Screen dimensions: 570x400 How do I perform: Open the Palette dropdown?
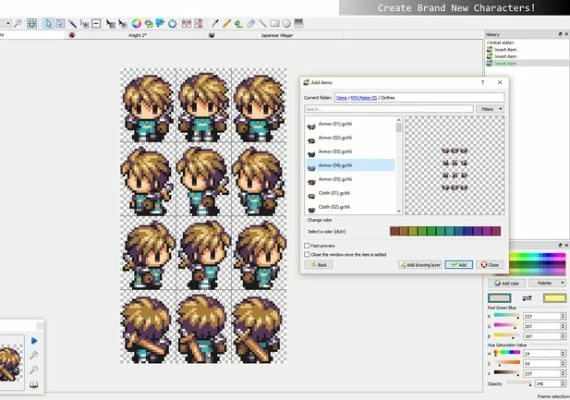[x=547, y=283]
